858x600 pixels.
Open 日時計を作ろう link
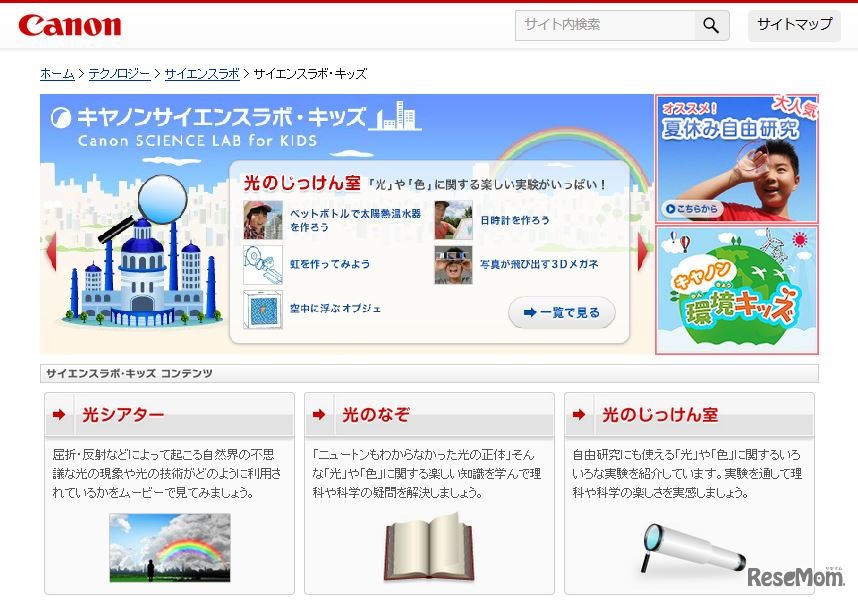(x=514, y=220)
